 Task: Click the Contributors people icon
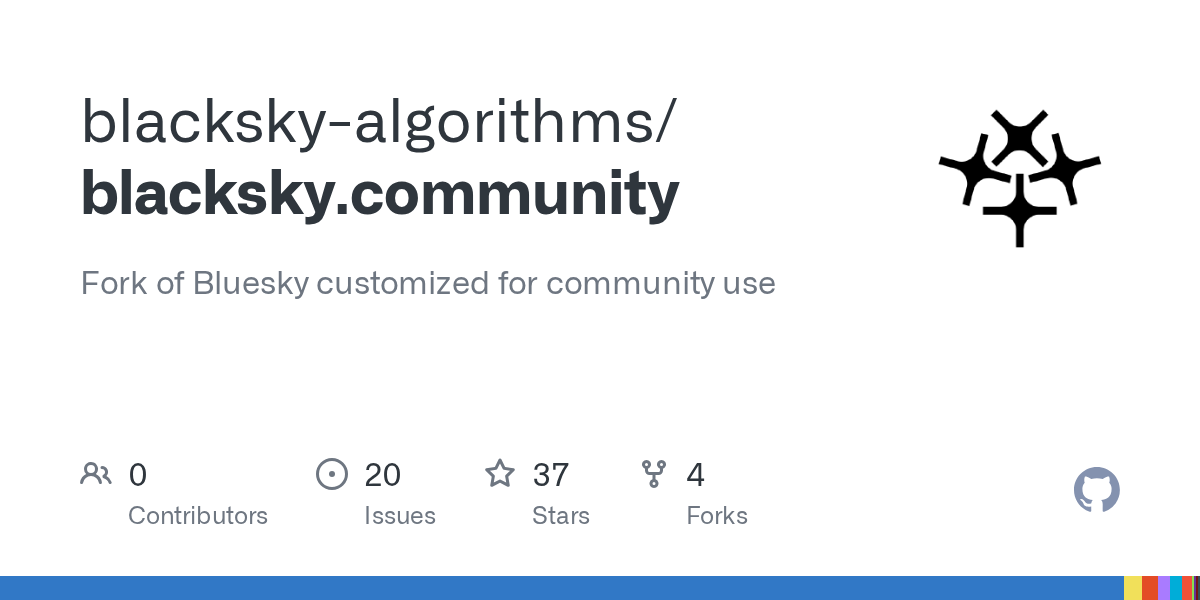pyautogui.click(x=96, y=474)
